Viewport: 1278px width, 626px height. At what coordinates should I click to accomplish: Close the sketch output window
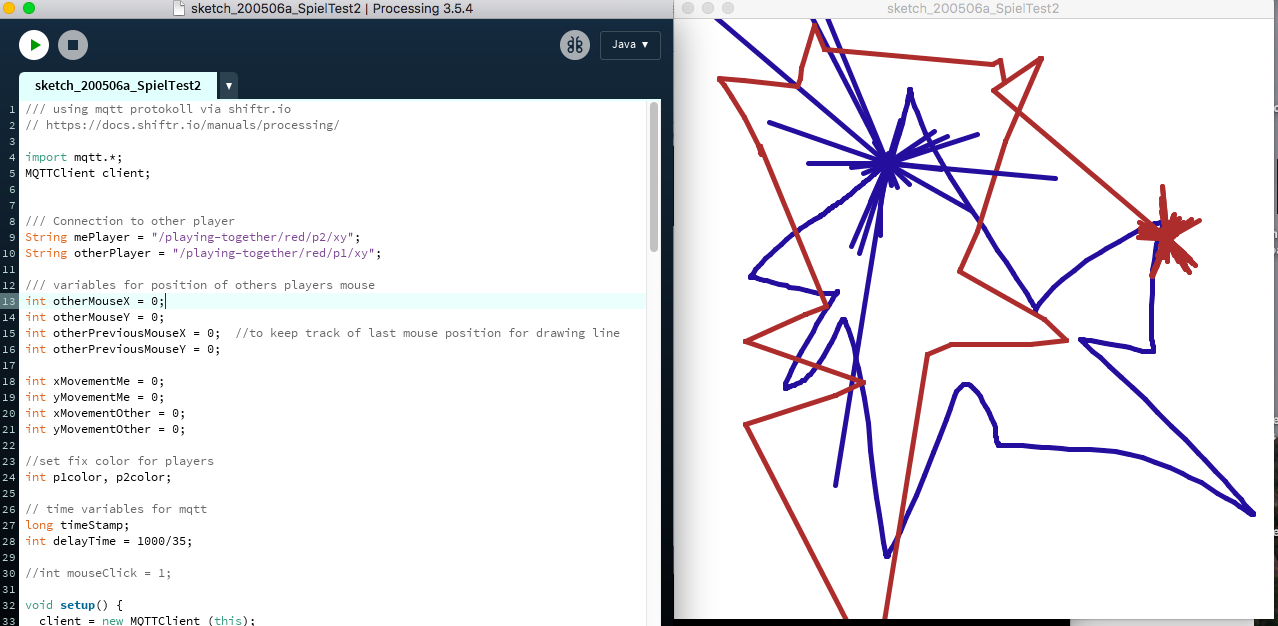[x=688, y=8]
